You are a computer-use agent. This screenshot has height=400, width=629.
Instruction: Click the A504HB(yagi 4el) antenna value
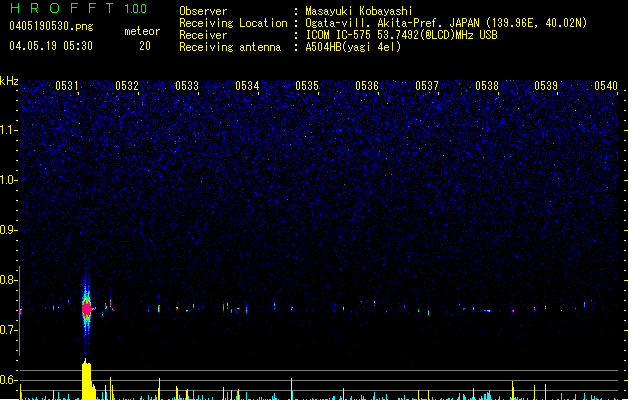(353, 47)
